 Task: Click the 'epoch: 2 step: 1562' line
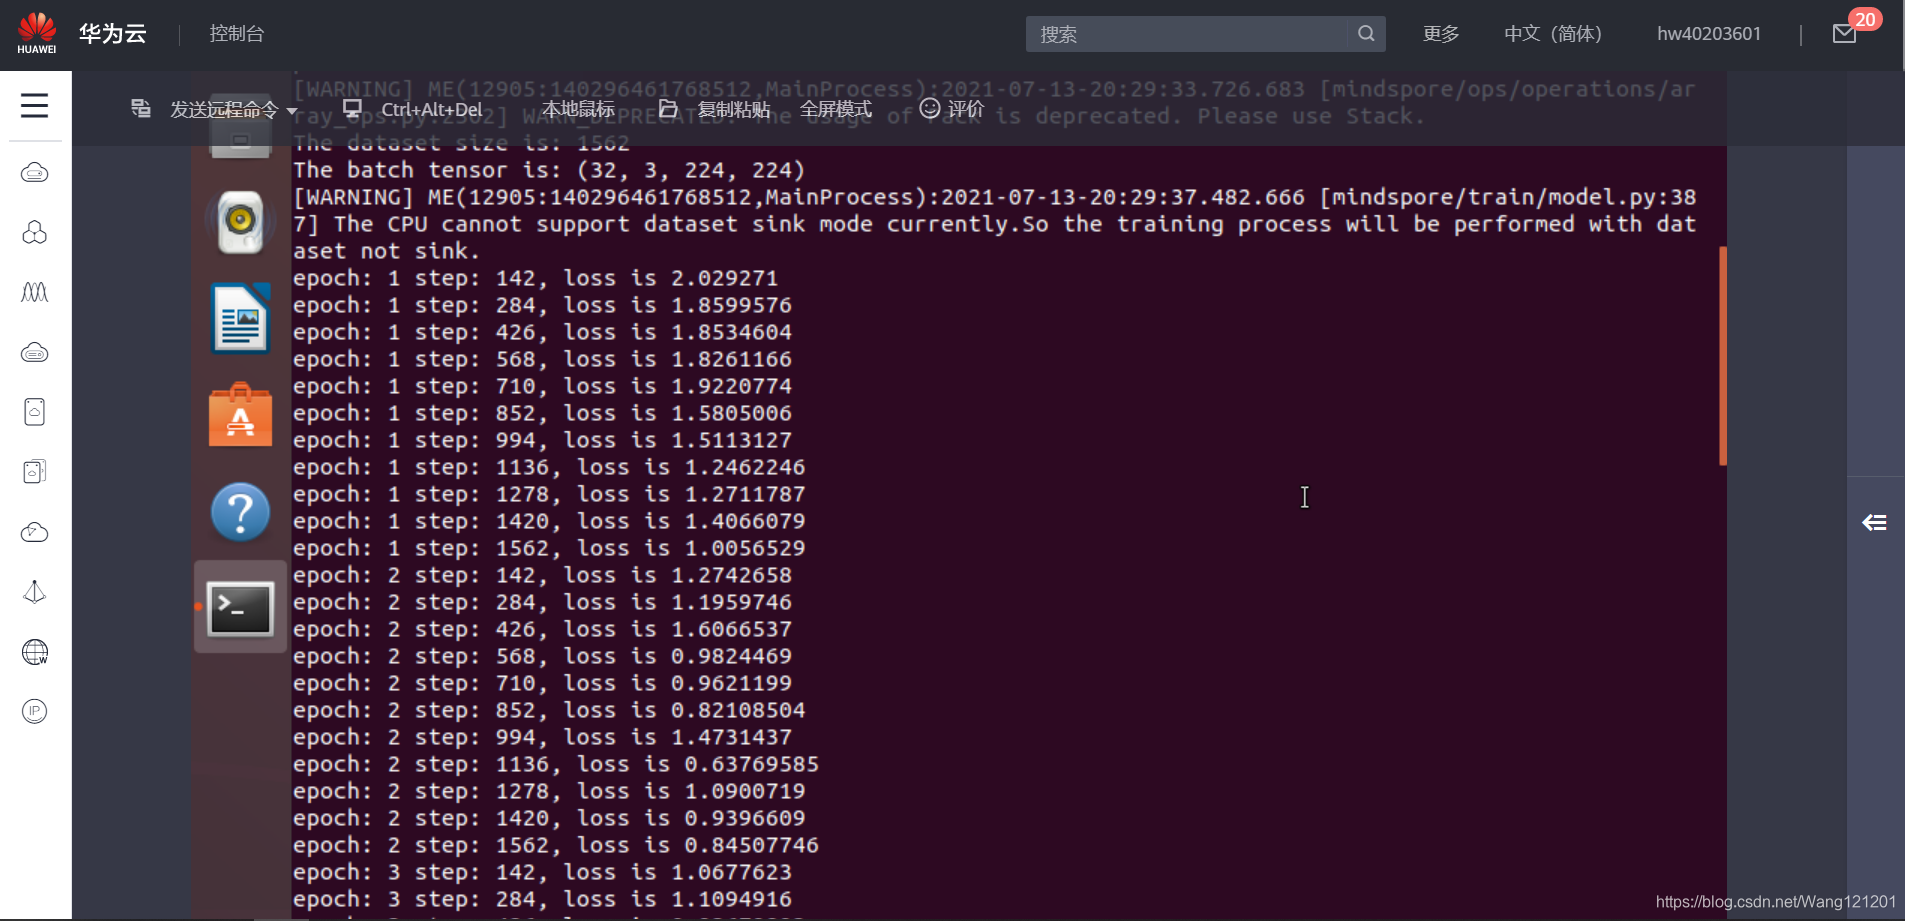(x=555, y=846)
